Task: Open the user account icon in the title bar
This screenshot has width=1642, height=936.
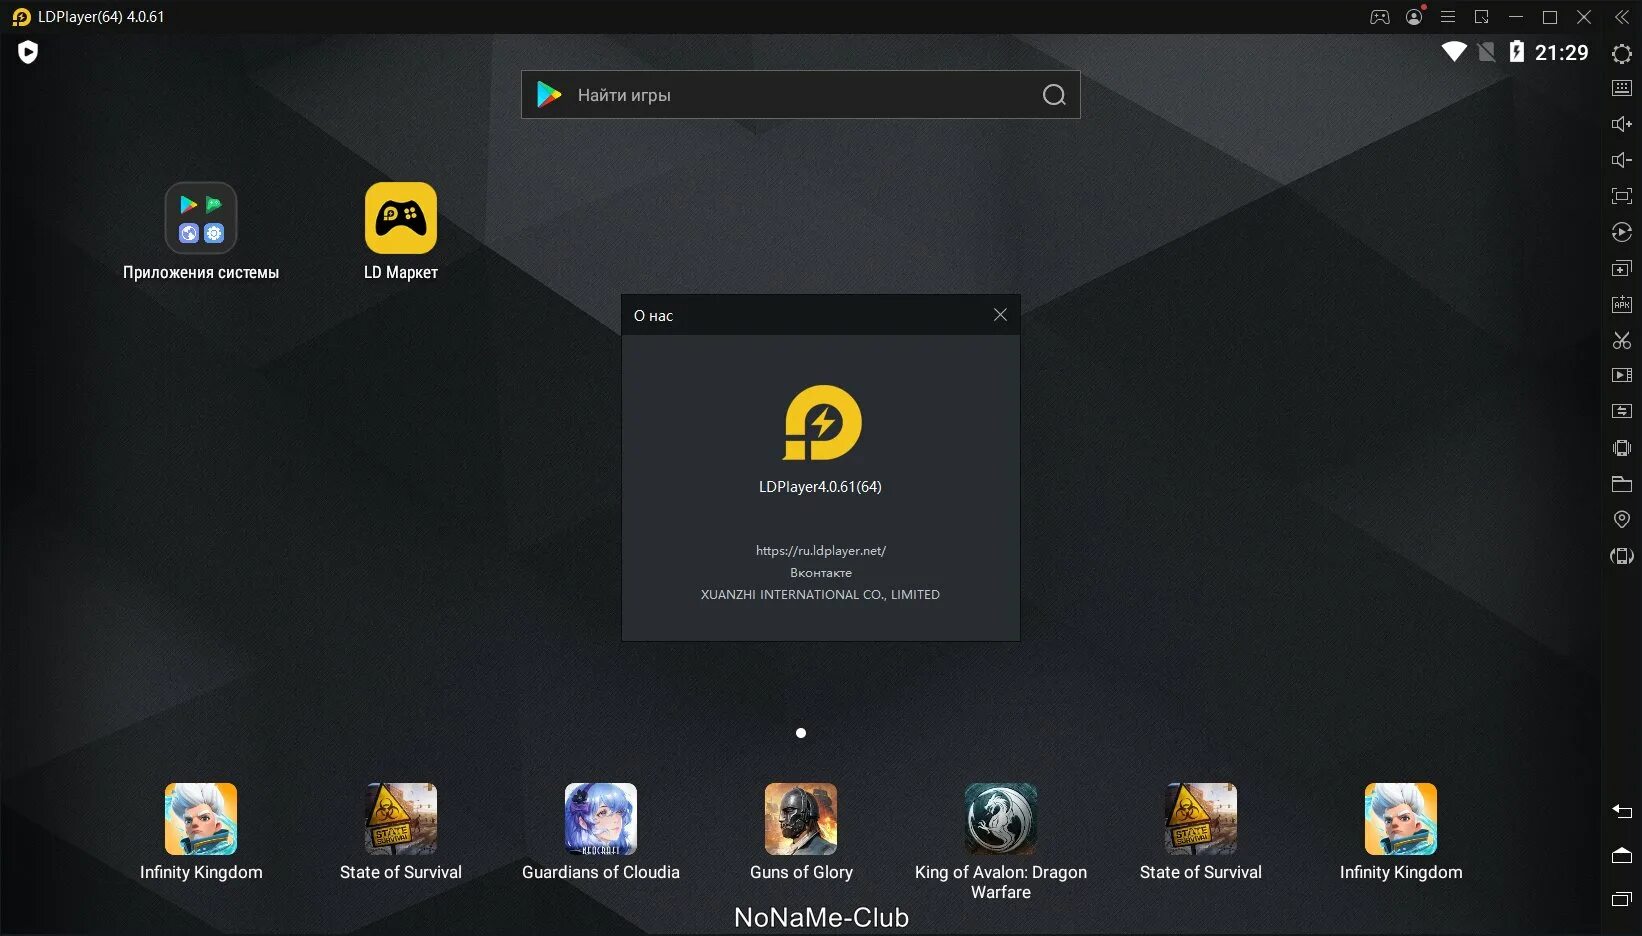Action: [x=1414, y=17]
